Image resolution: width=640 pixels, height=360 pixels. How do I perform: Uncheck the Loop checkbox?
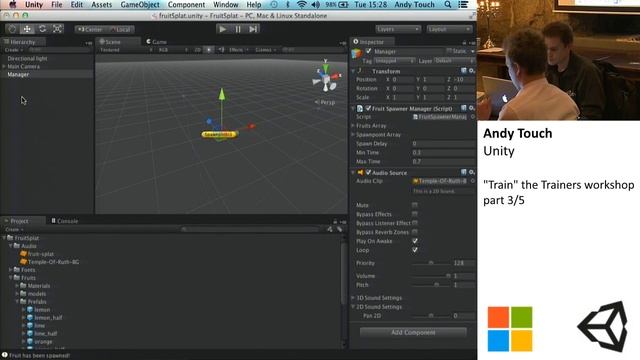pos(415,250)
